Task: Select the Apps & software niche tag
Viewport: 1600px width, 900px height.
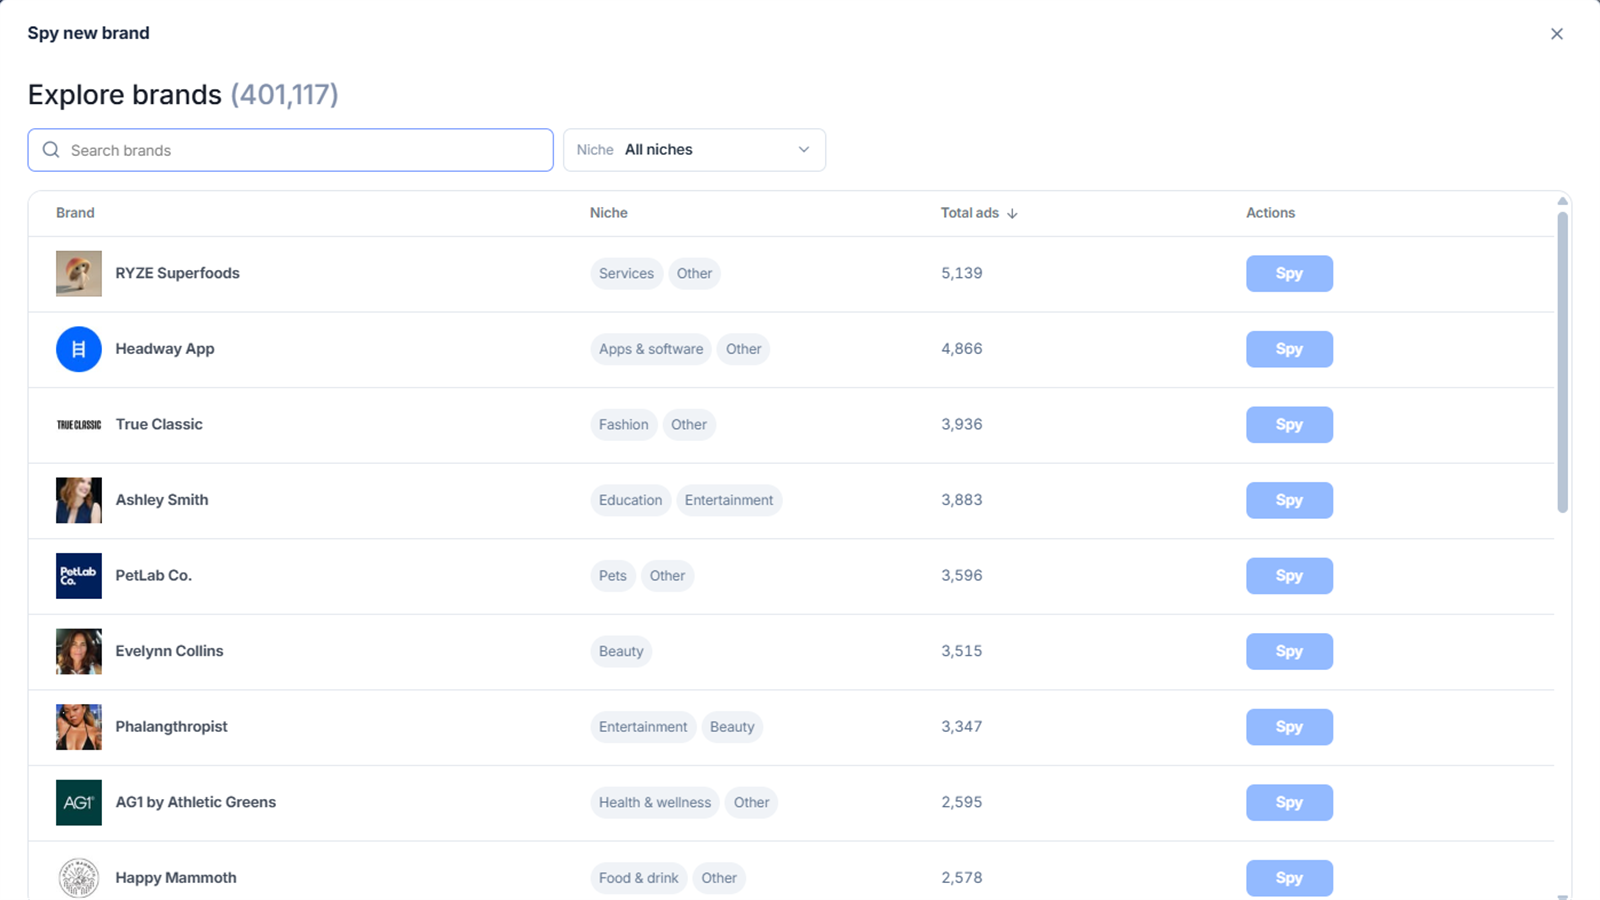Action: (651, 349)
